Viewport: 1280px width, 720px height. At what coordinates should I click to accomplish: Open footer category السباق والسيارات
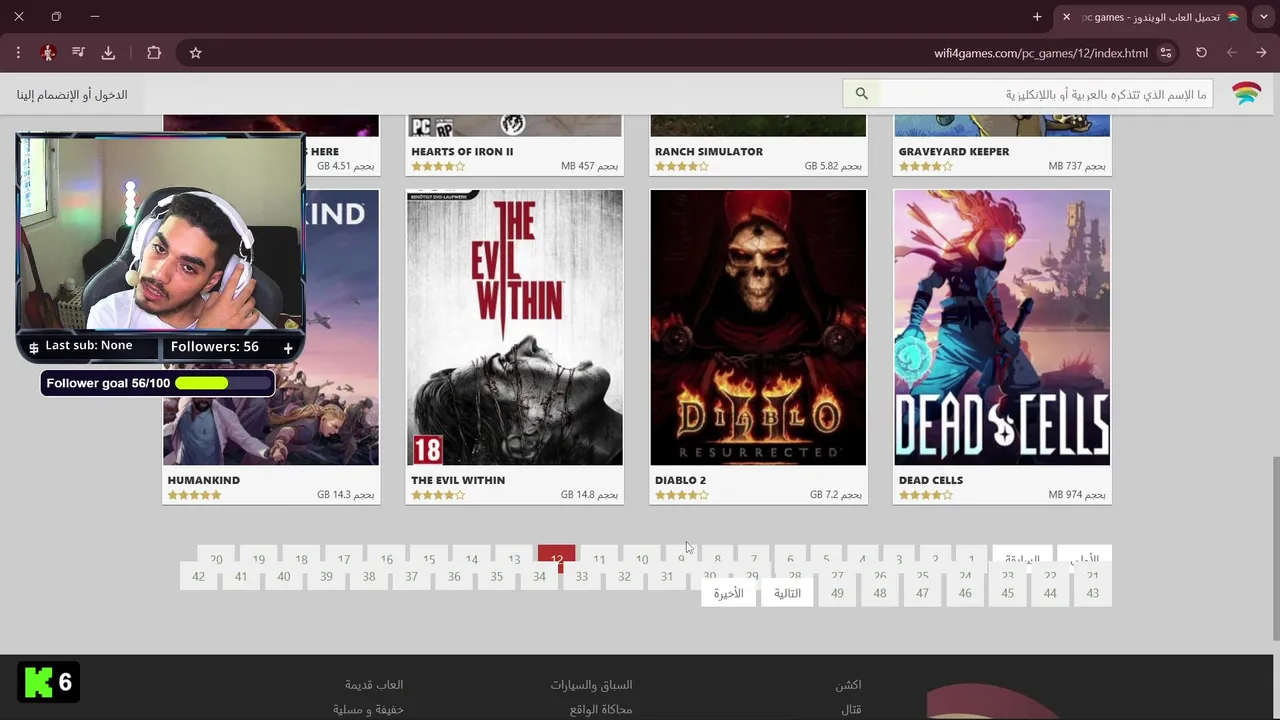point(591,685)
